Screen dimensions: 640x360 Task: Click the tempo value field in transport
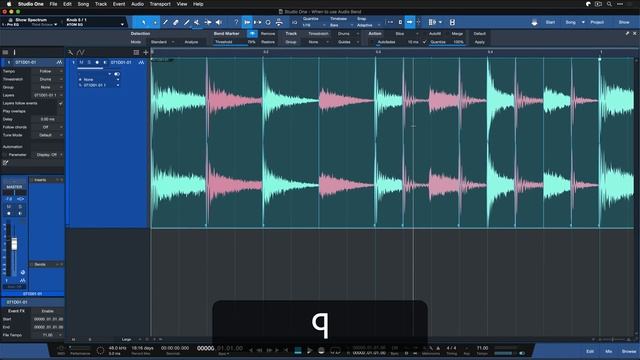[482, 348]
